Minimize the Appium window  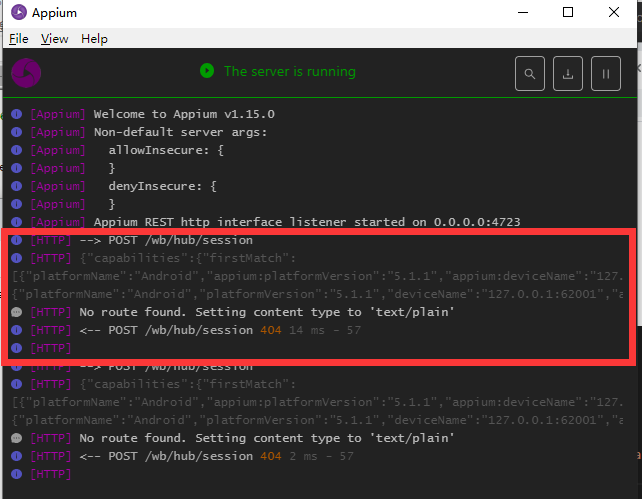pos(523,12)
